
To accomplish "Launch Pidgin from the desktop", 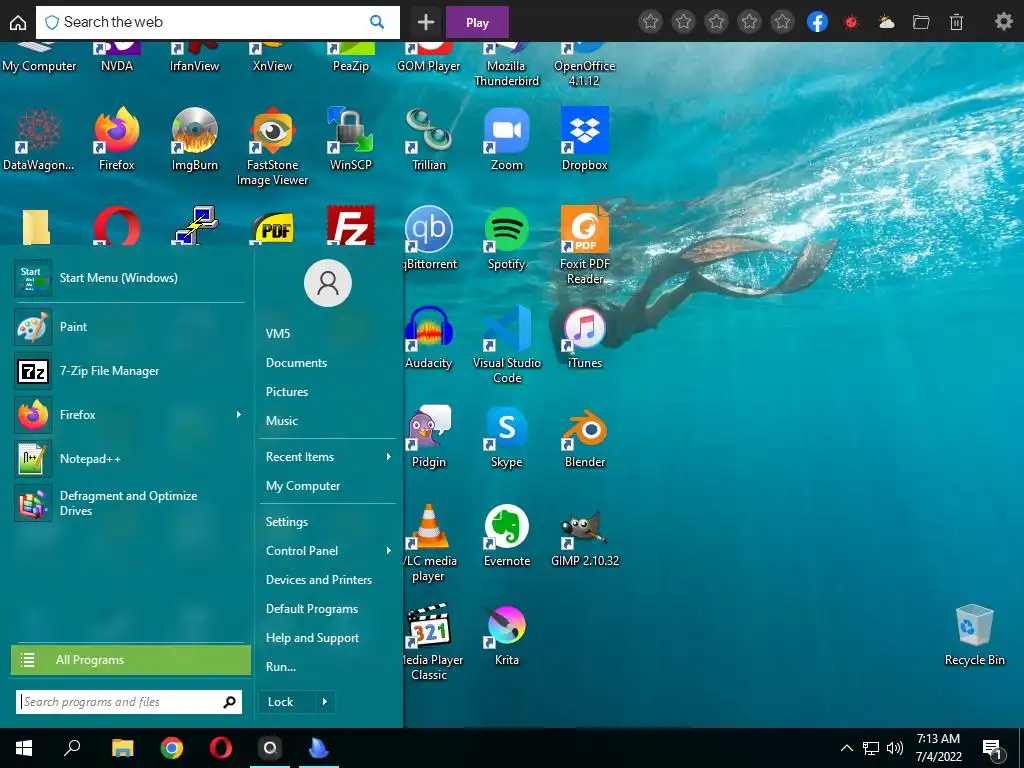I will coord(428,436).
